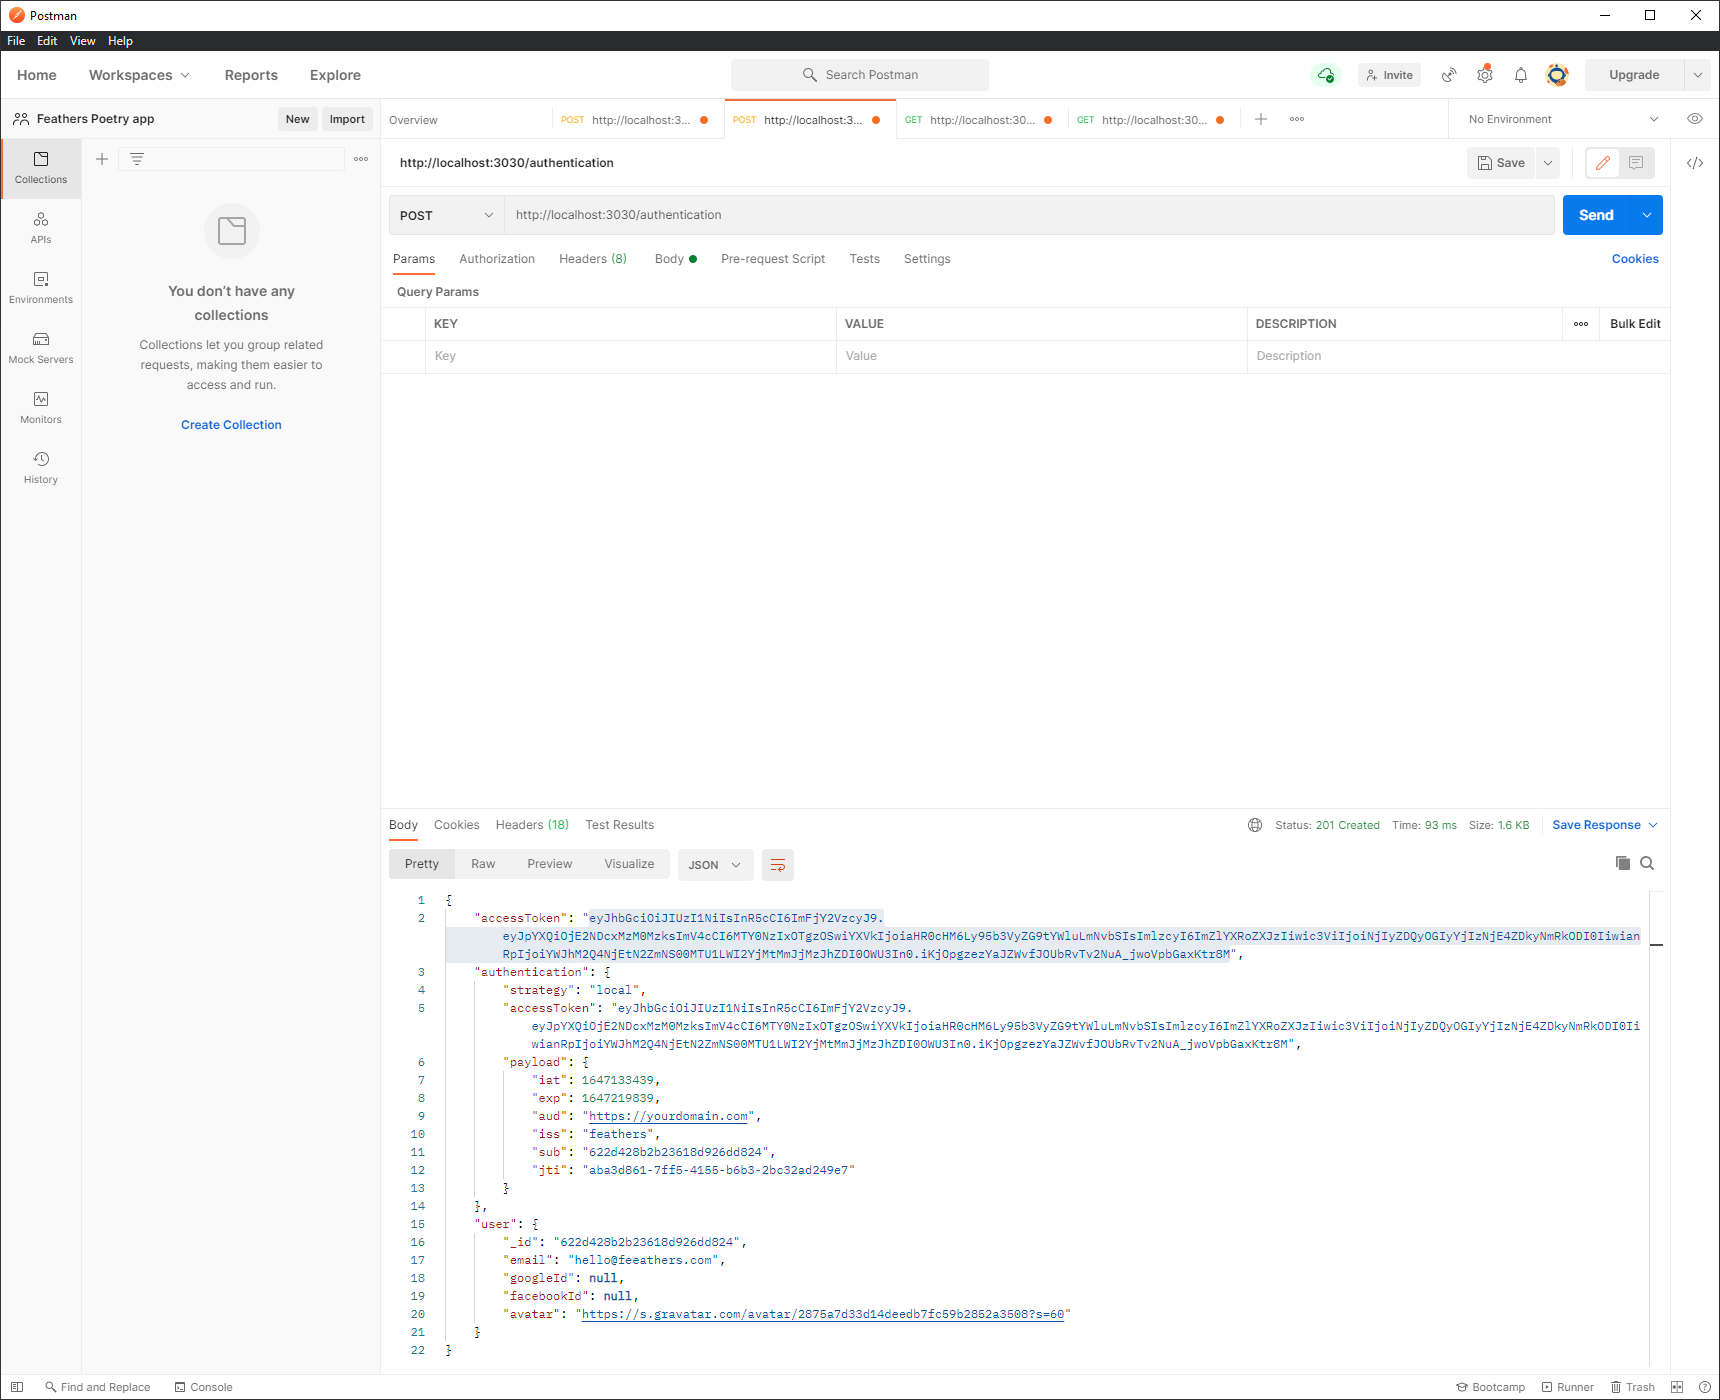Click the request URL input field
Viewport: 1720px width, 1400px height.
(1029, 215)
